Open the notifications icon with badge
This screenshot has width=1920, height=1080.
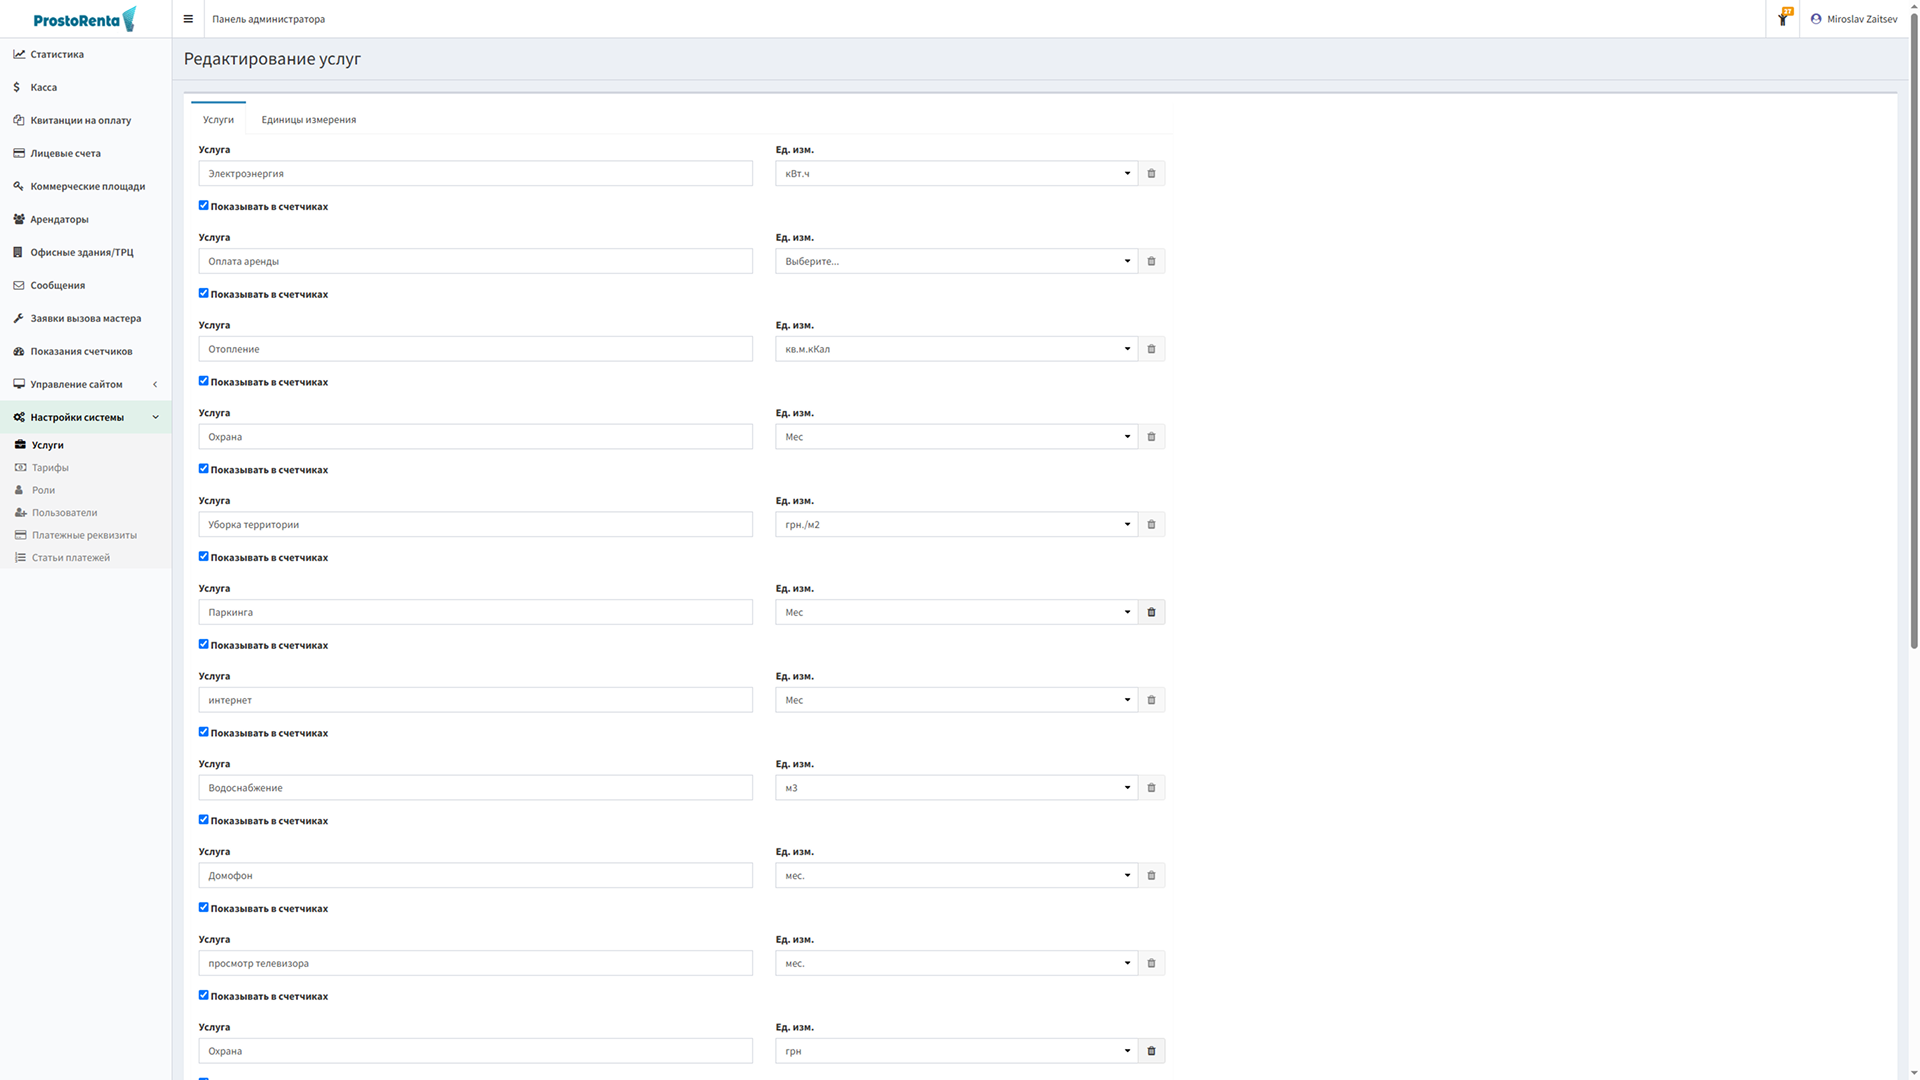[1783, 19]
